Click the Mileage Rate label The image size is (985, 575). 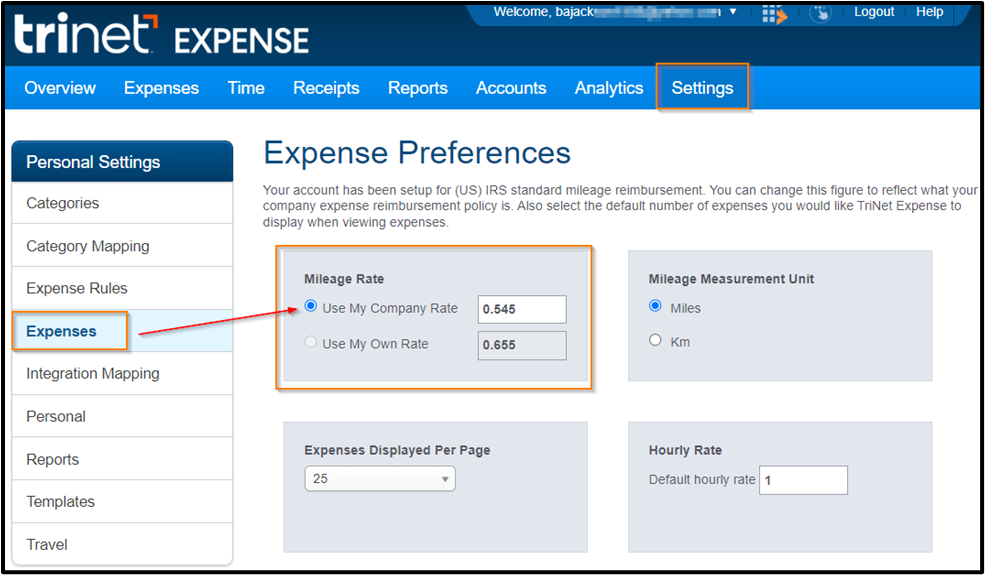pos(344,279)
